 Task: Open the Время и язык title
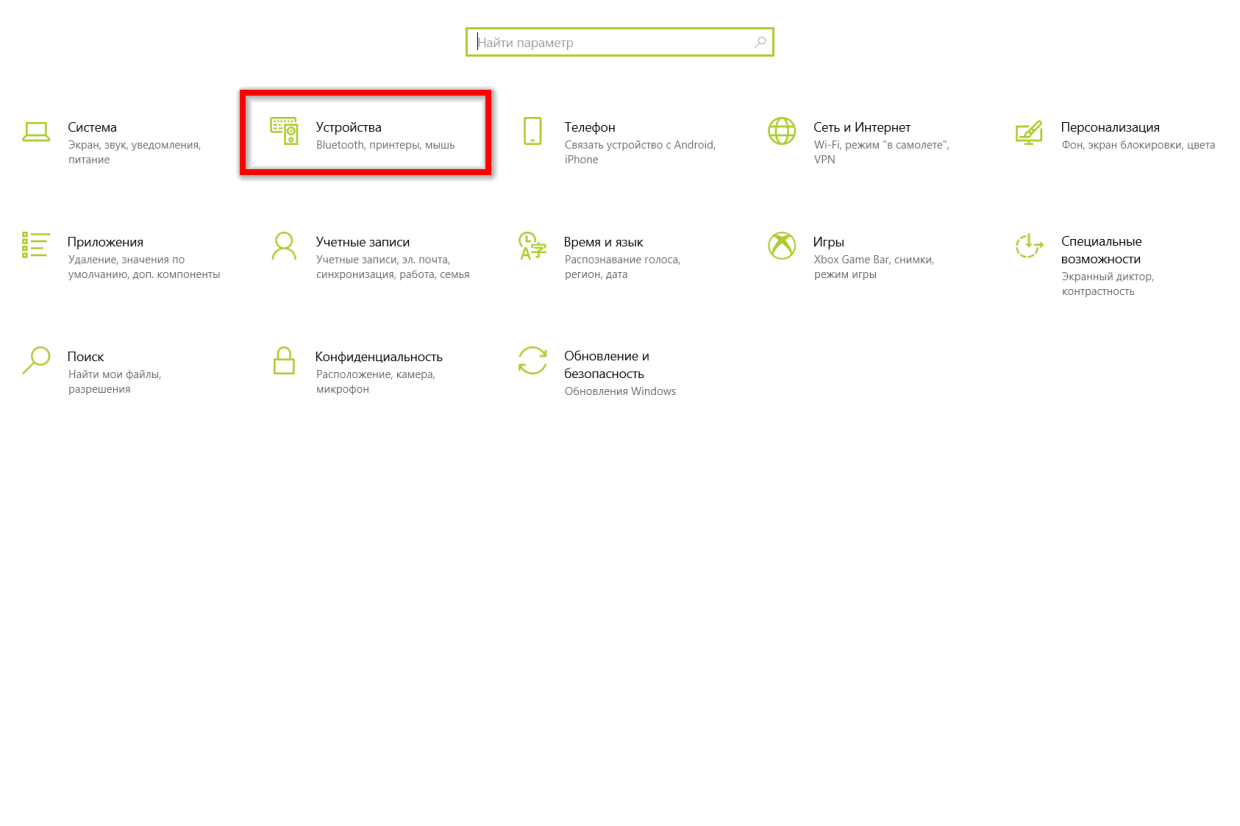point(604,242)
